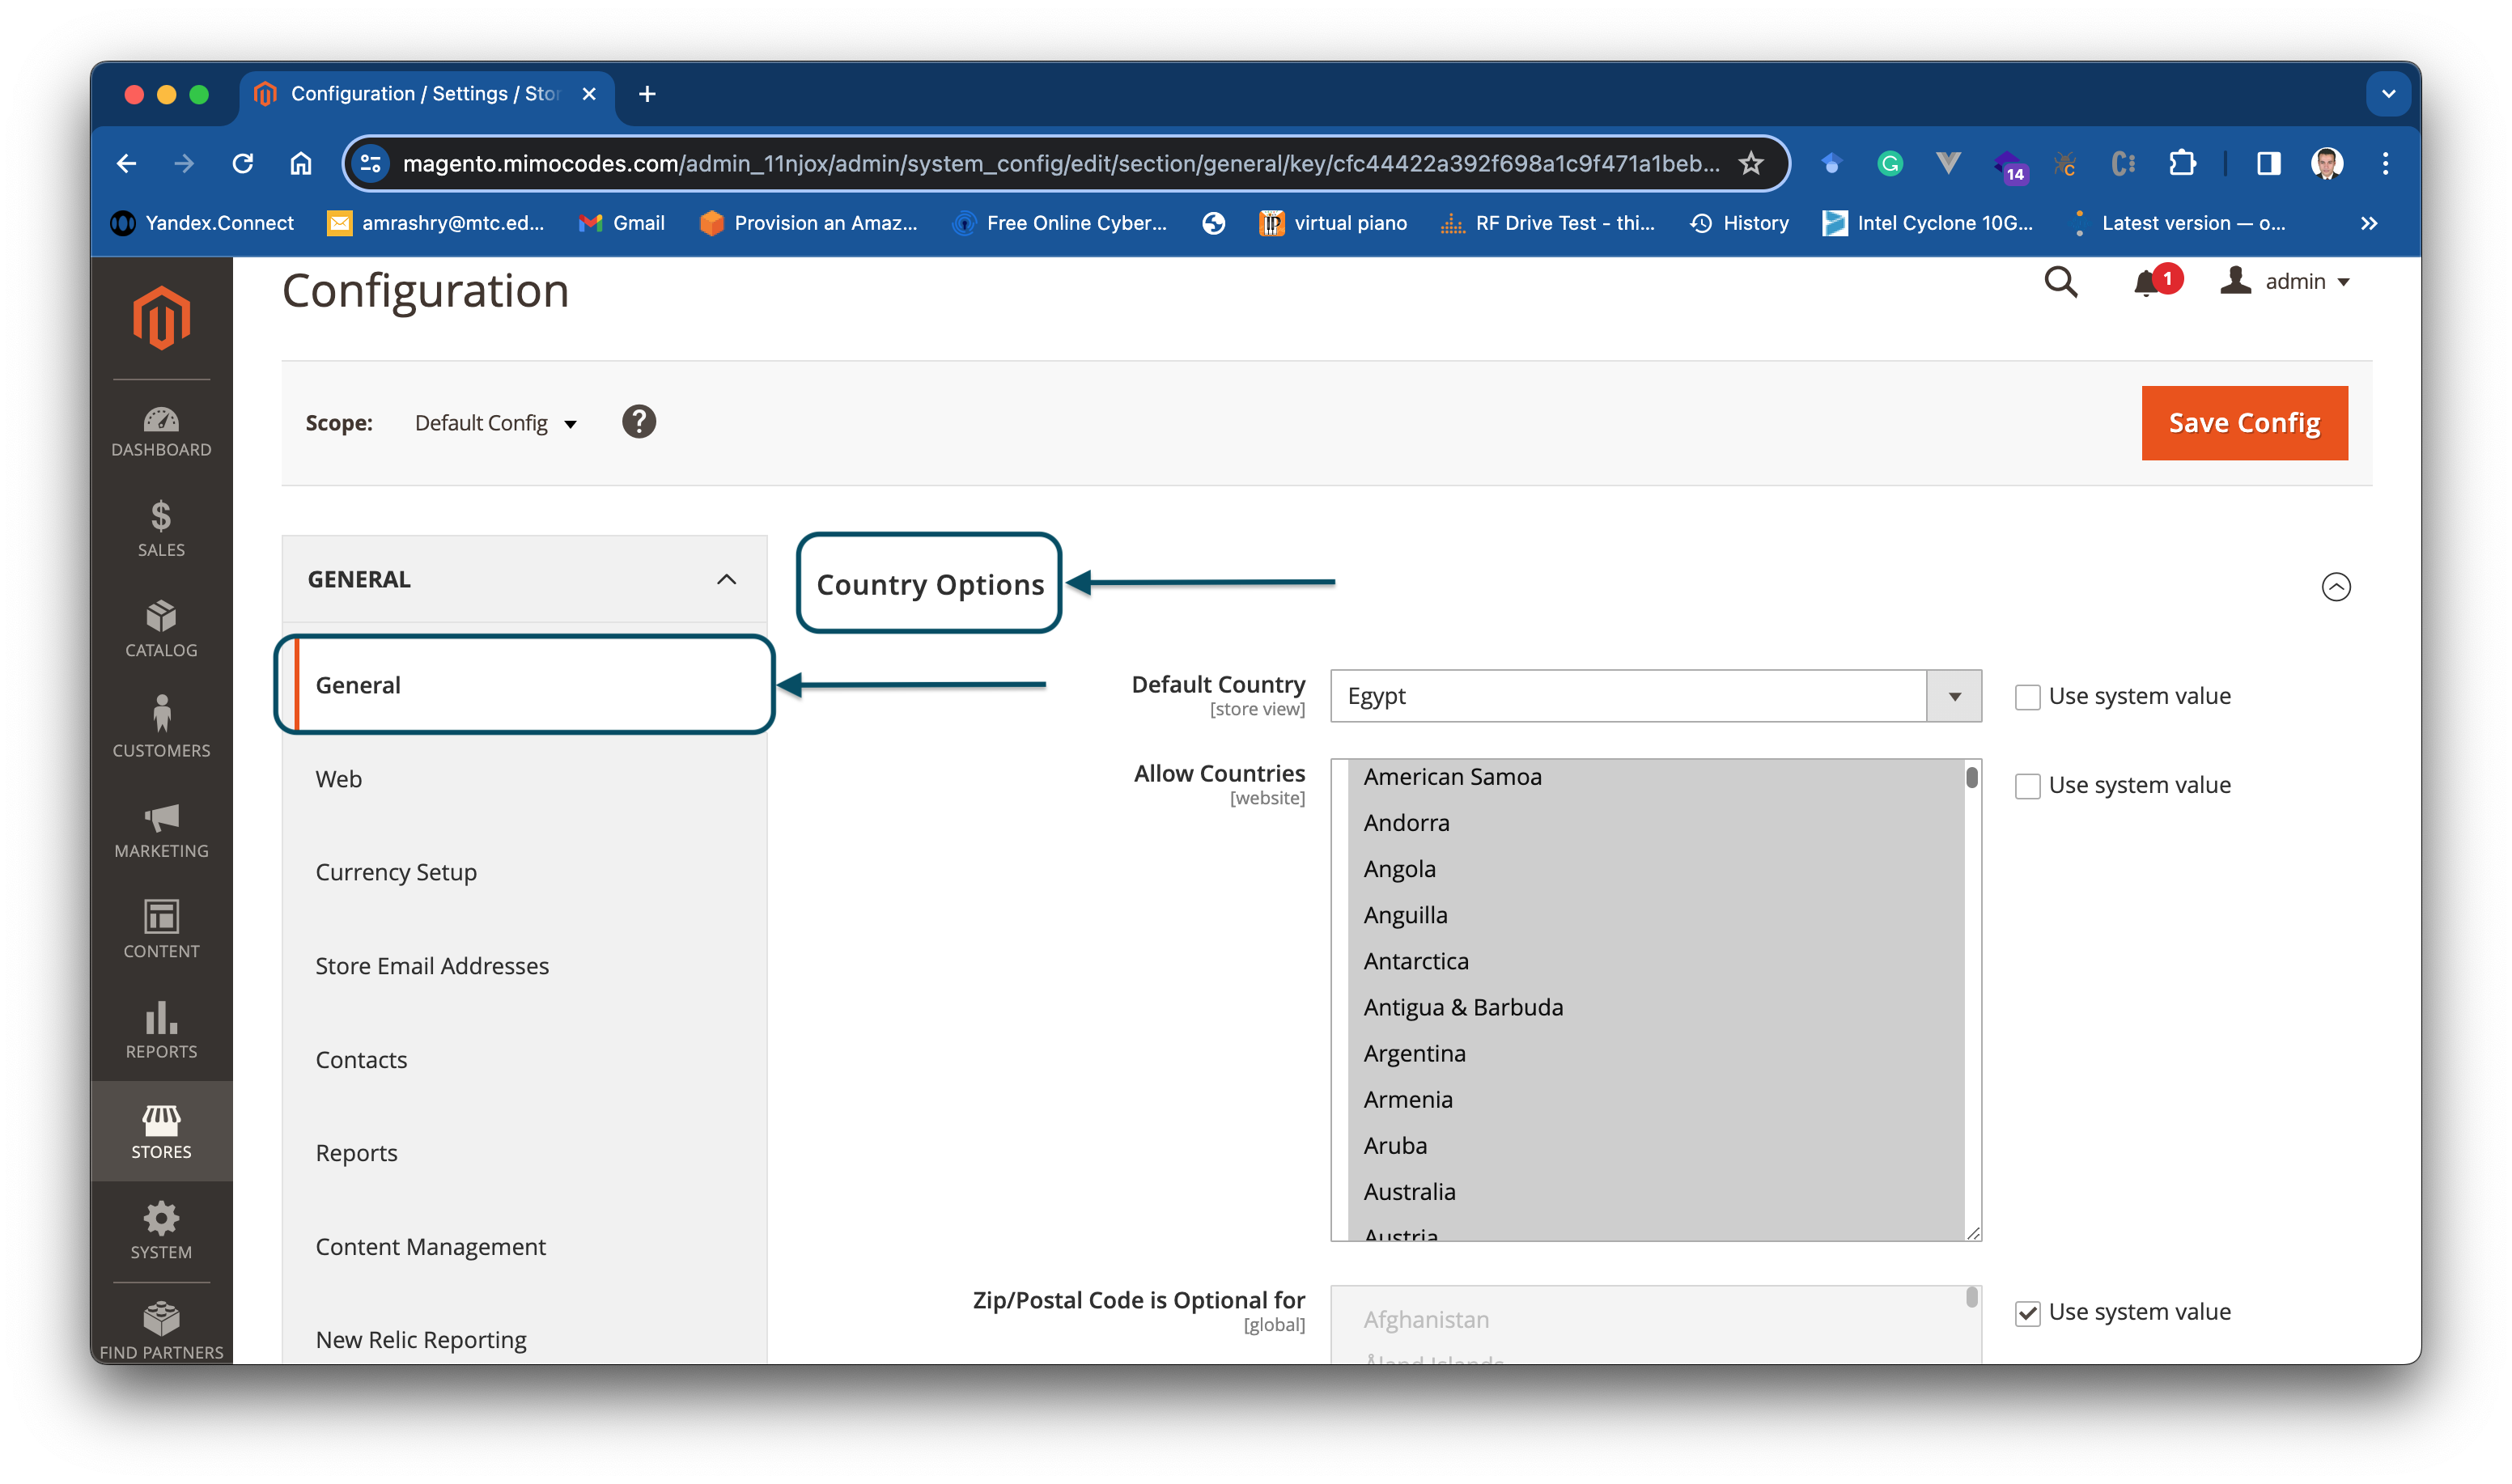
Task: Open the notifications bell icon
Action: (2146, 284)
